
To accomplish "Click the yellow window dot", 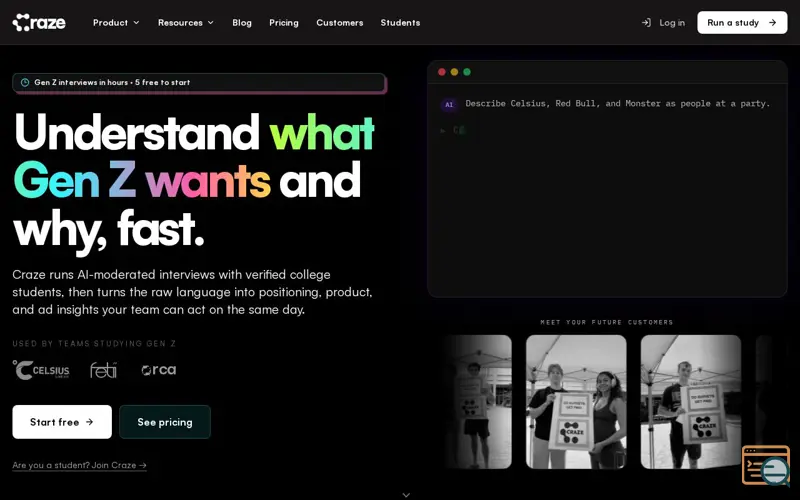I will coord(454,72).
